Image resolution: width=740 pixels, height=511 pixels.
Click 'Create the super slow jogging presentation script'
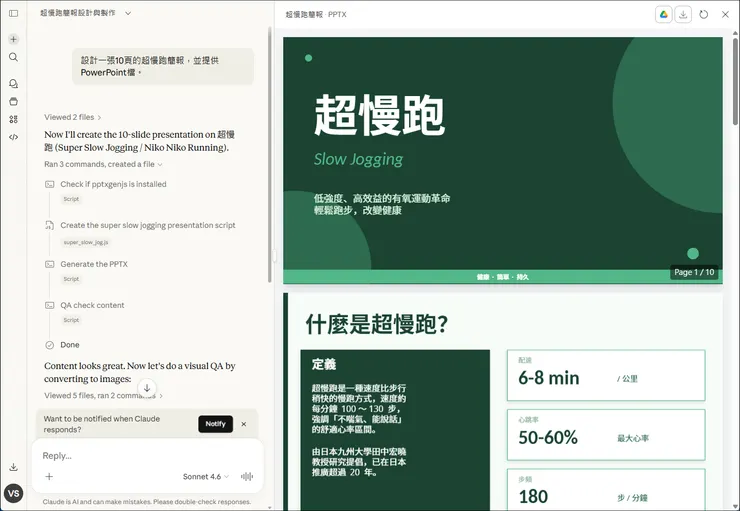(x=148, y=225)
